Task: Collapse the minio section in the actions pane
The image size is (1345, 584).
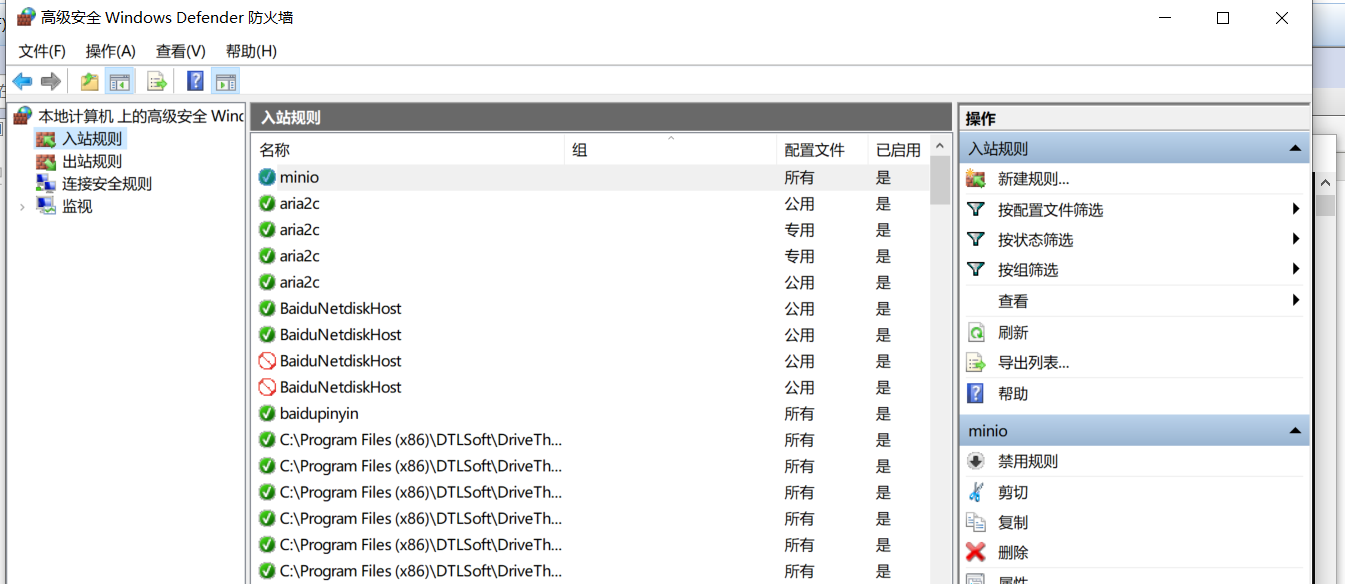Action: [1295, 431]
